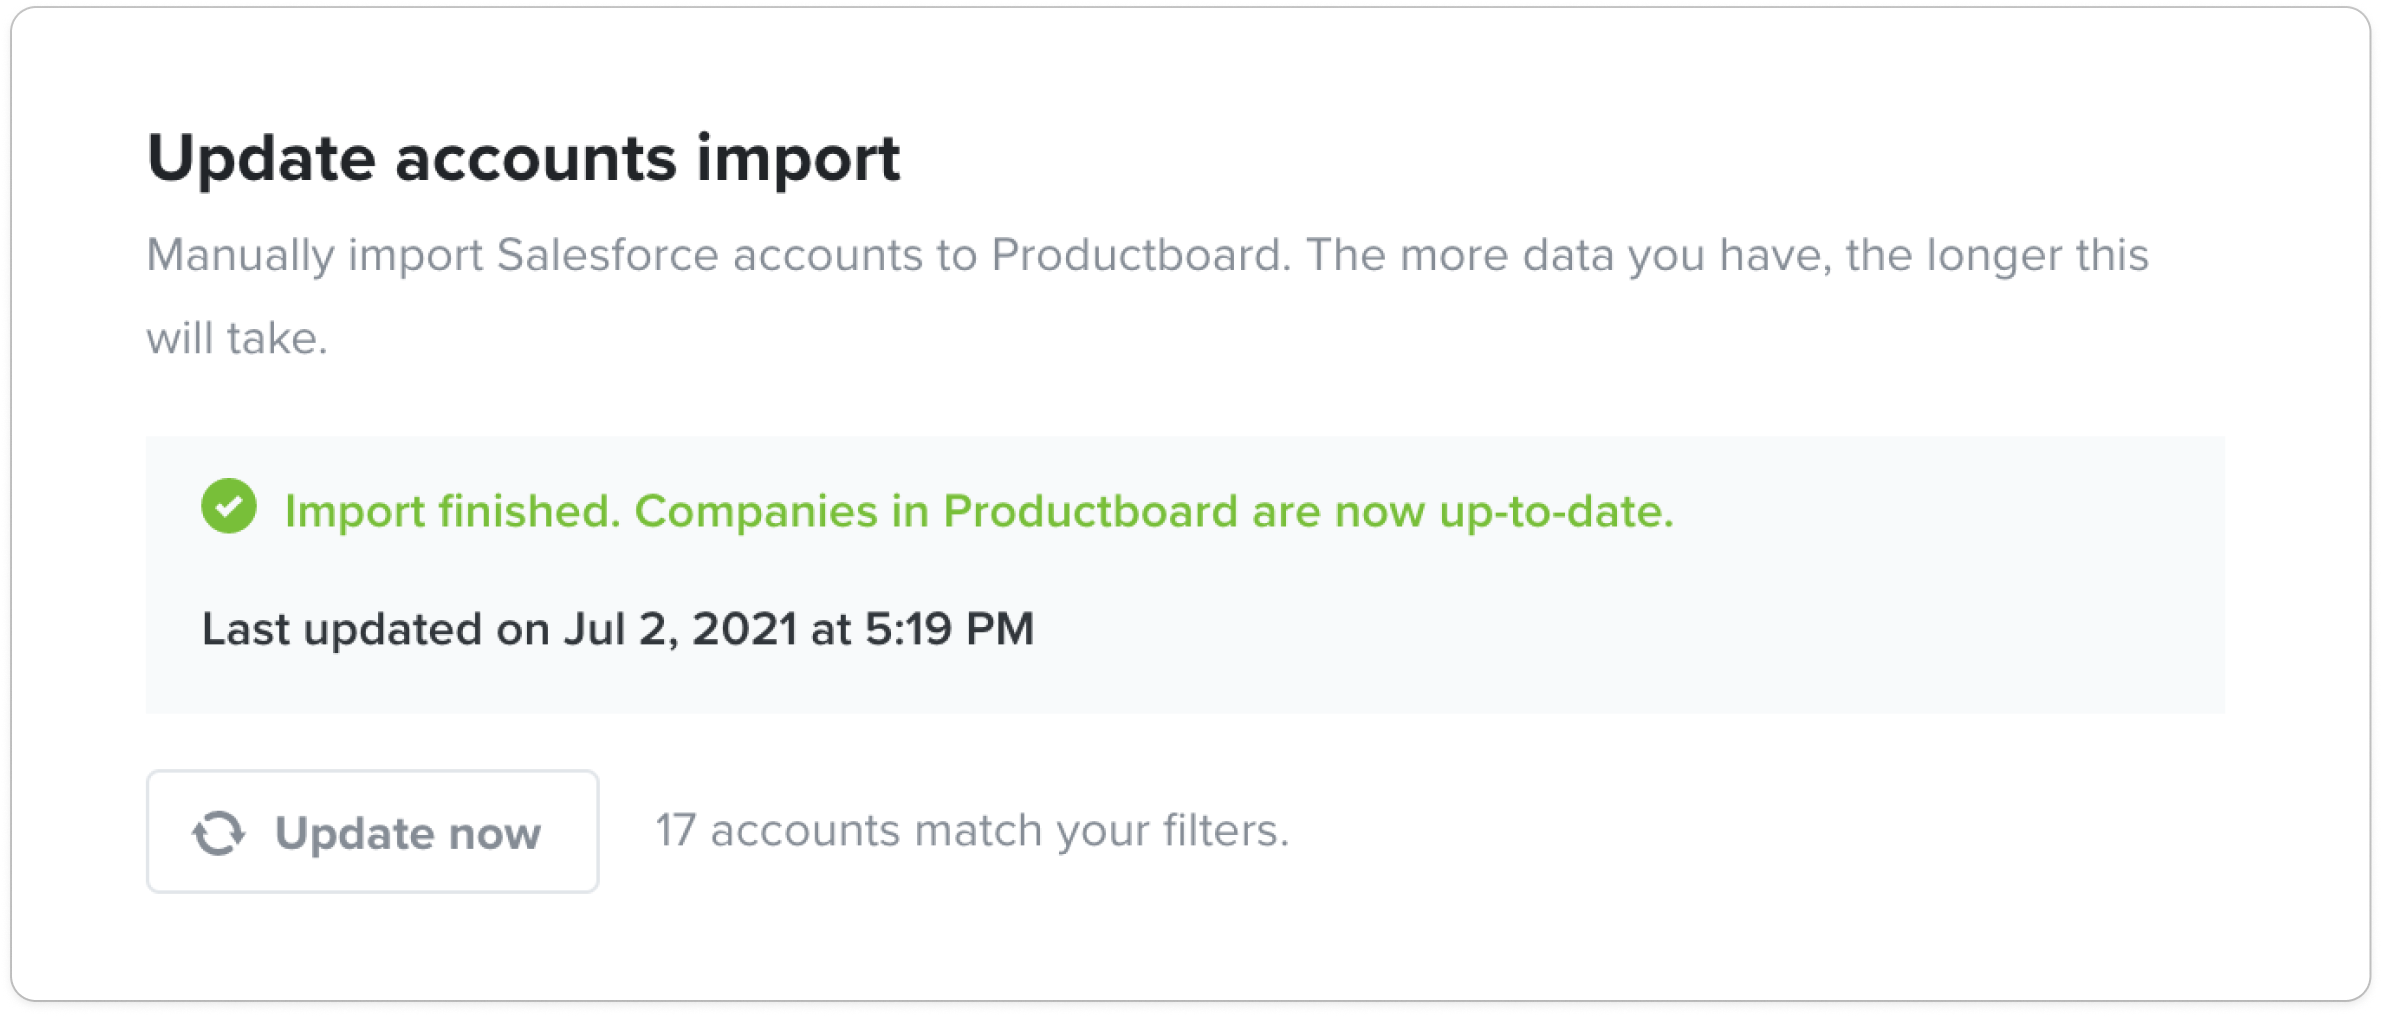The image size is (2382, 1016).
Task: Click the Last updated timestamp text
Action: pyautogui.click(x=618, y=629)
